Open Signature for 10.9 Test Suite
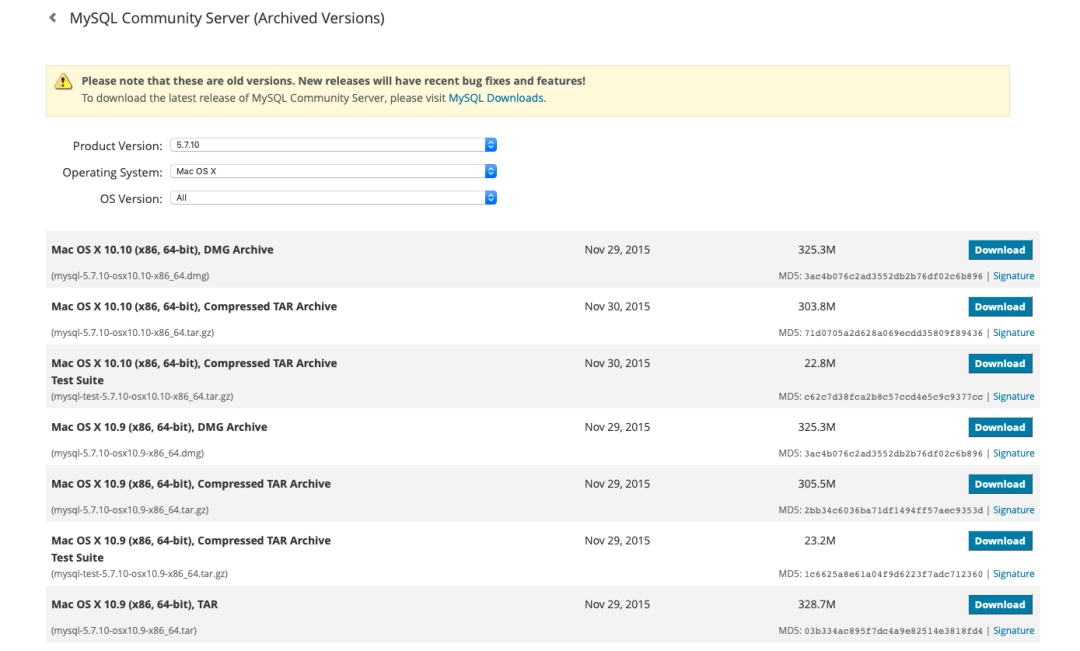The height and width of the screenshot is (651, 1080). pos(1013,574)
